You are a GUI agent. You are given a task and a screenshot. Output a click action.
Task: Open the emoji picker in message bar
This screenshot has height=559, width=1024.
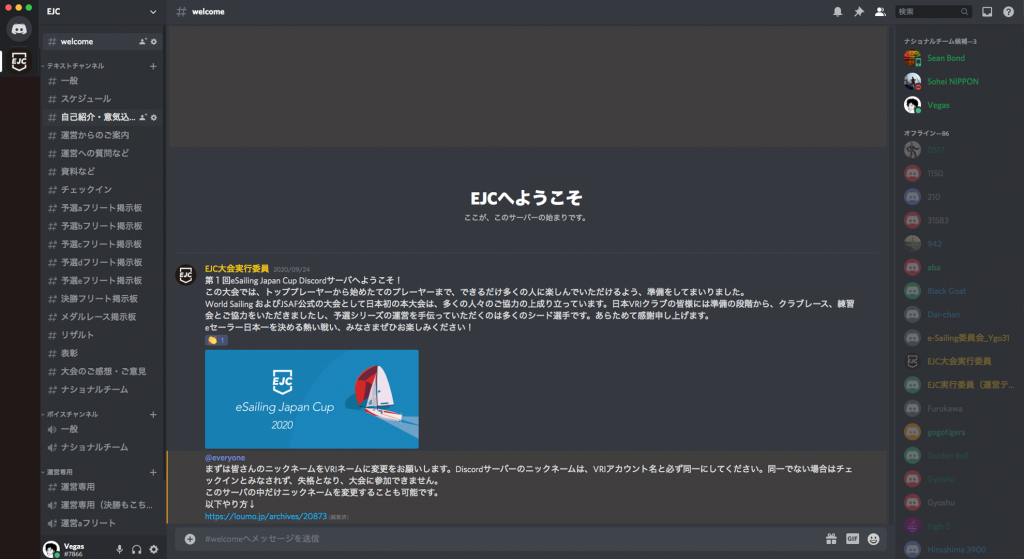(873, 538)
